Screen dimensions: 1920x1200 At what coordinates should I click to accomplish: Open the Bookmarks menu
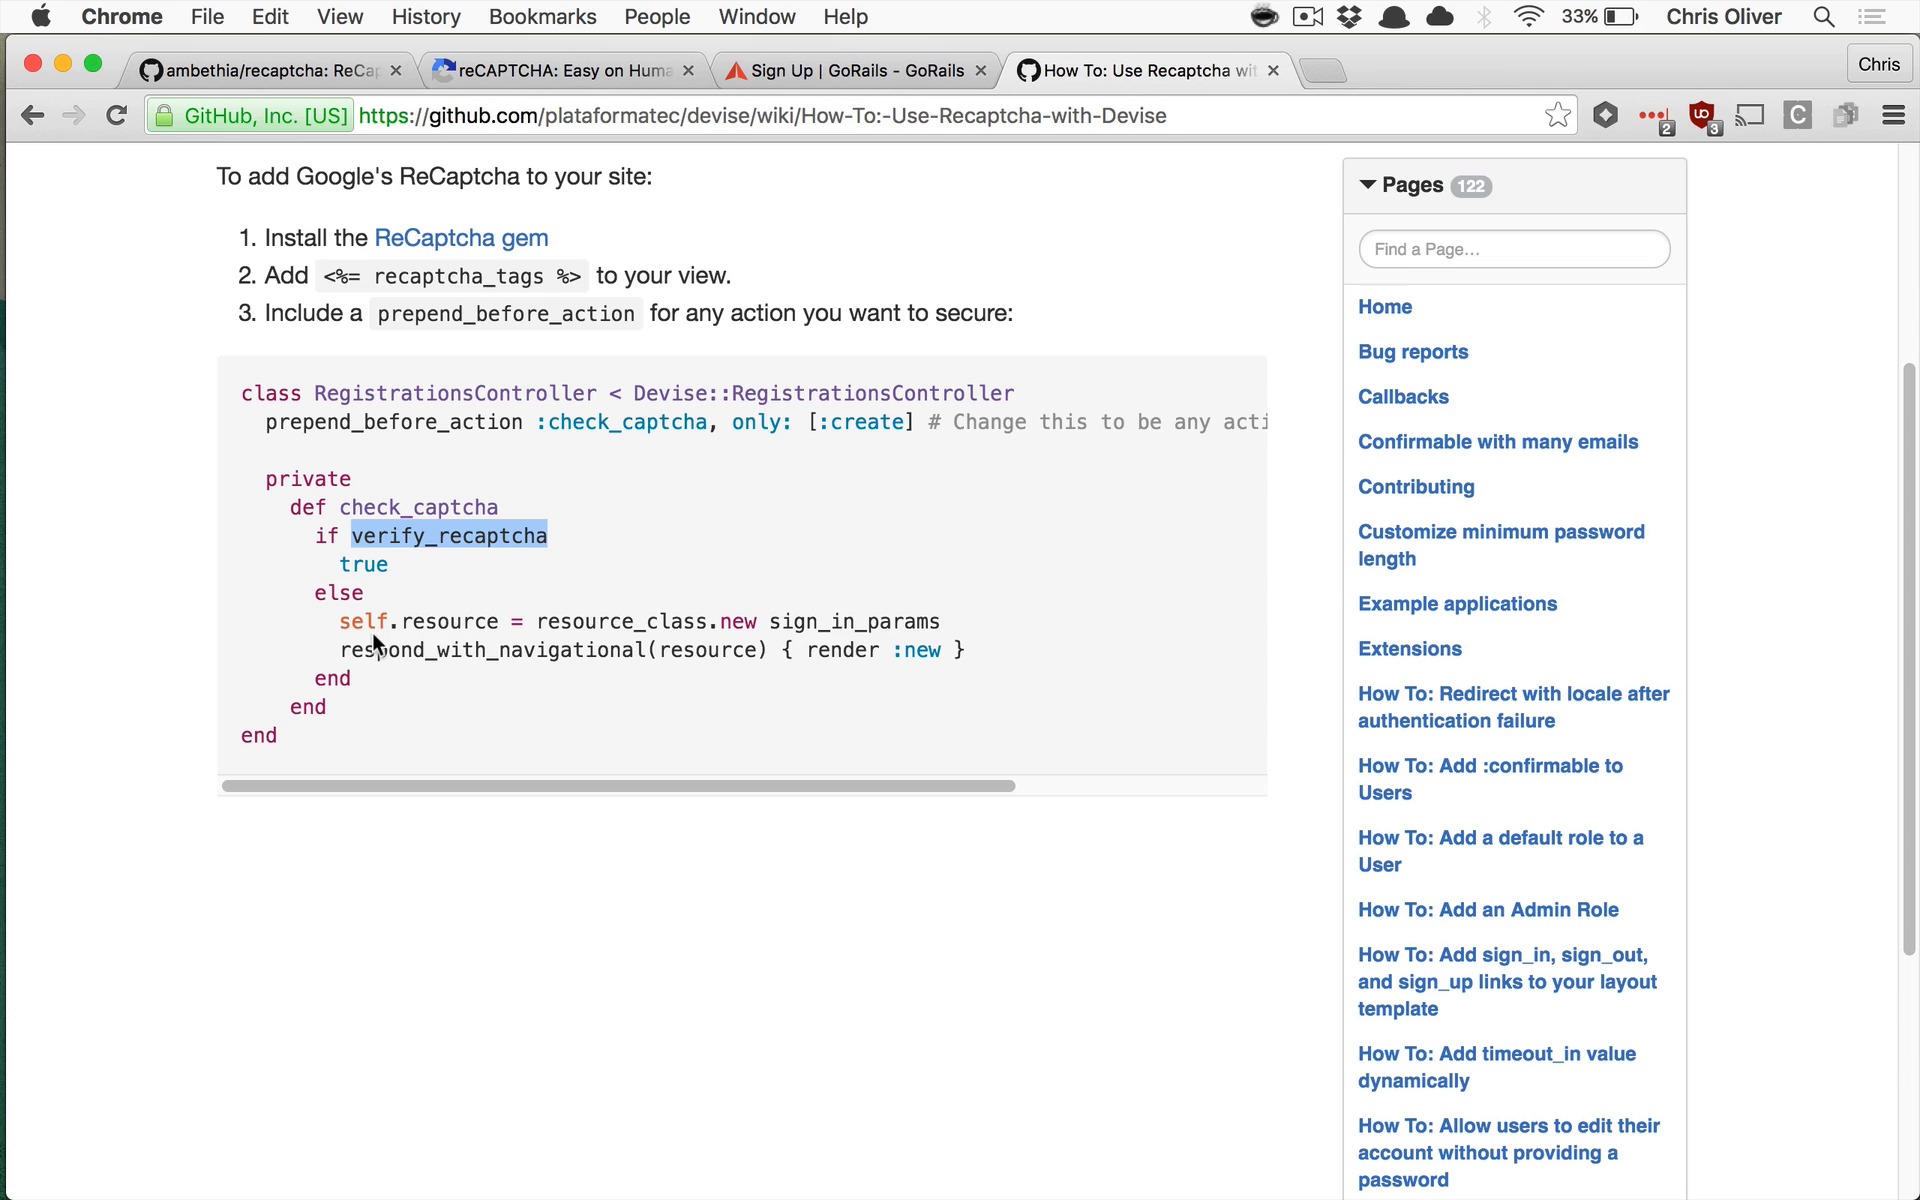[x=543, y=17]
